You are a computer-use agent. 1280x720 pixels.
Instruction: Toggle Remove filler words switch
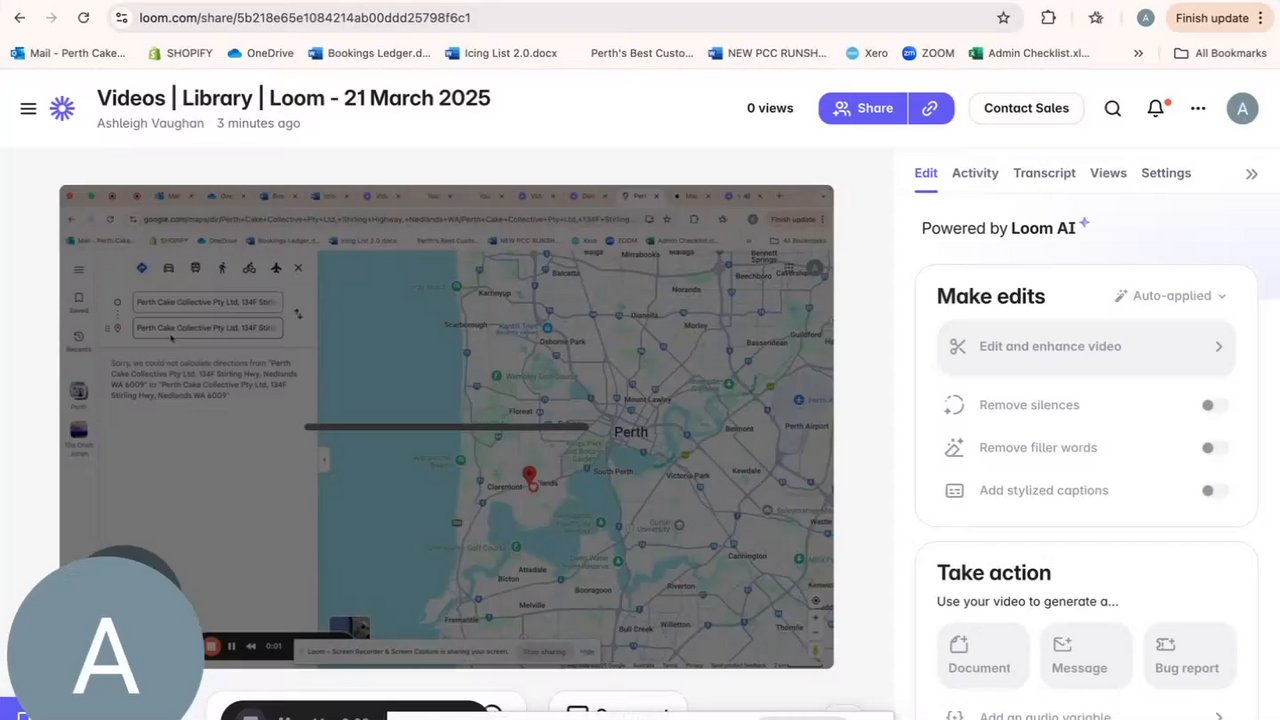click(x=1214, y=448)
